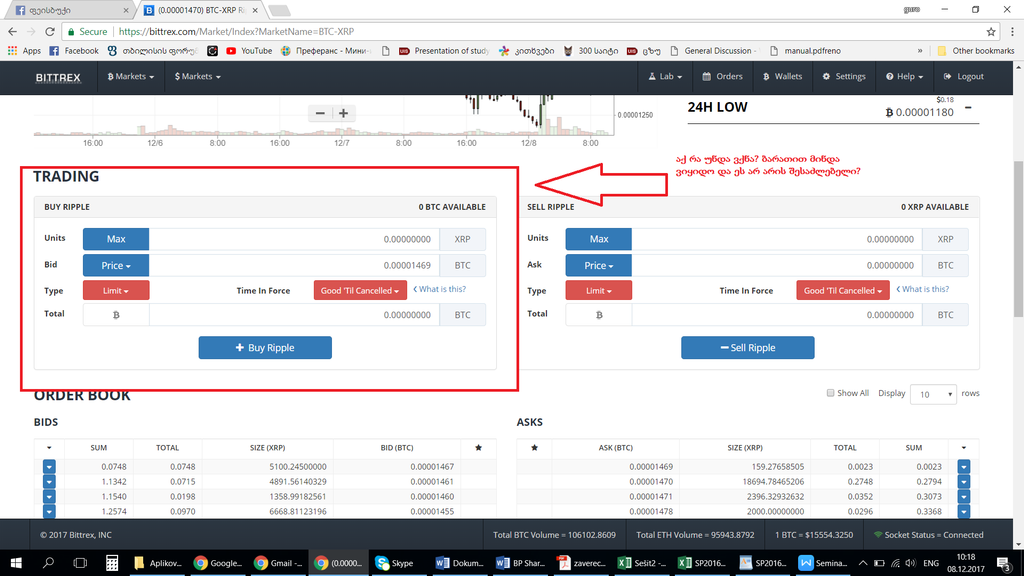Image resolution: width=1024 pixels, height=576 pixels.
Task: Click the star header in Asks table
Action: tap(534, 448)
